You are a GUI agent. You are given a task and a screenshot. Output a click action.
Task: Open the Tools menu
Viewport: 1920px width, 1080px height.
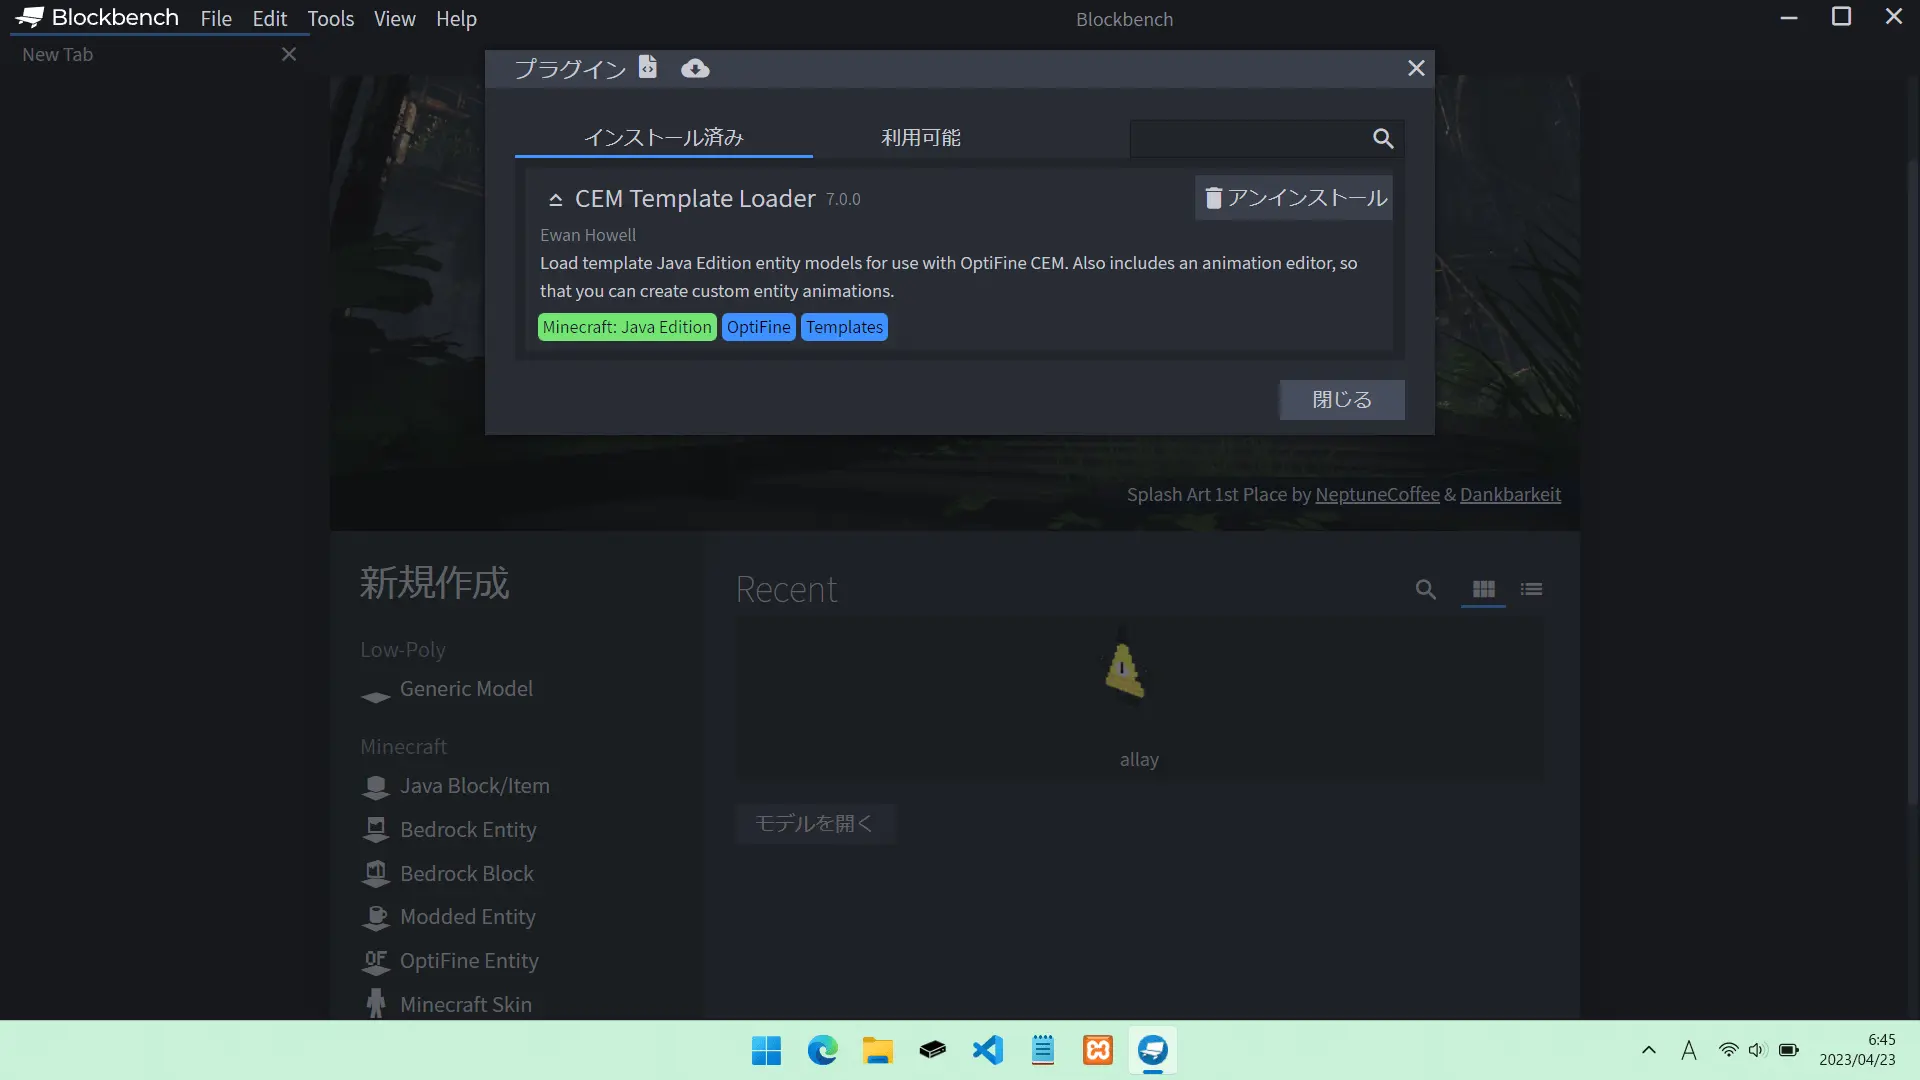pos(330,19)
